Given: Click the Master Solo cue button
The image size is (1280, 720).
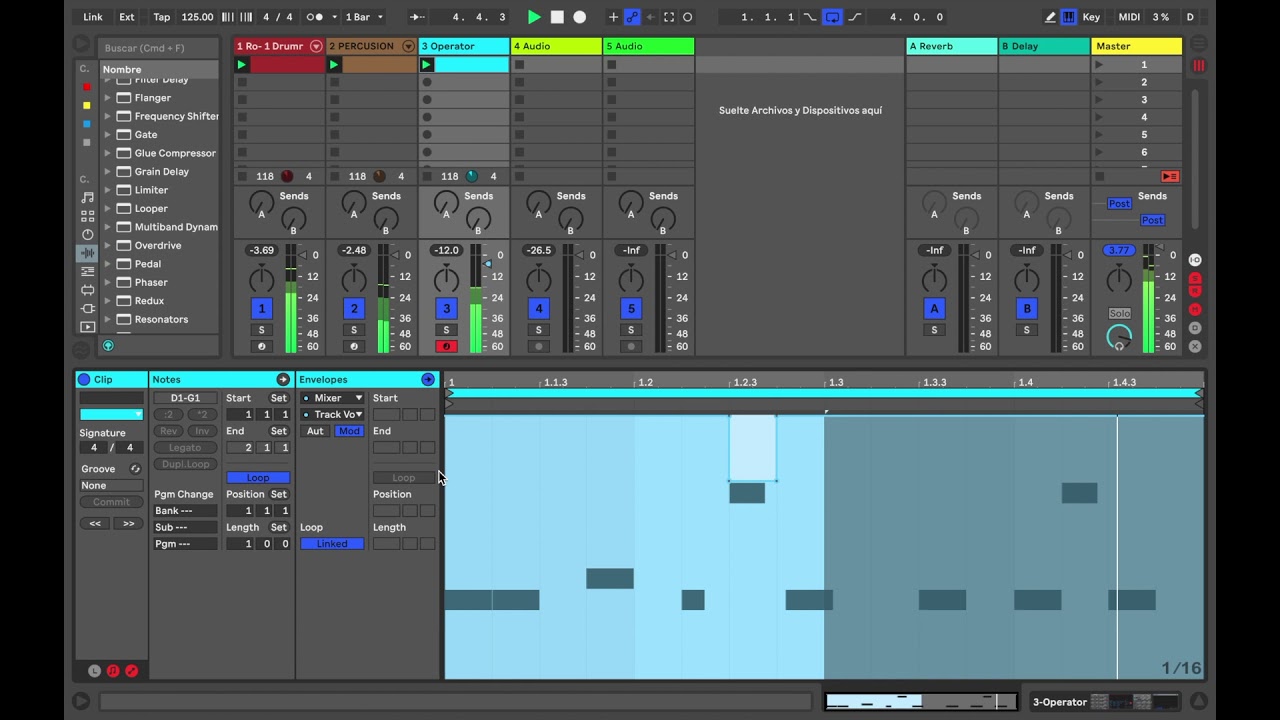Looking at the screenshot, I should [1119, 313].
